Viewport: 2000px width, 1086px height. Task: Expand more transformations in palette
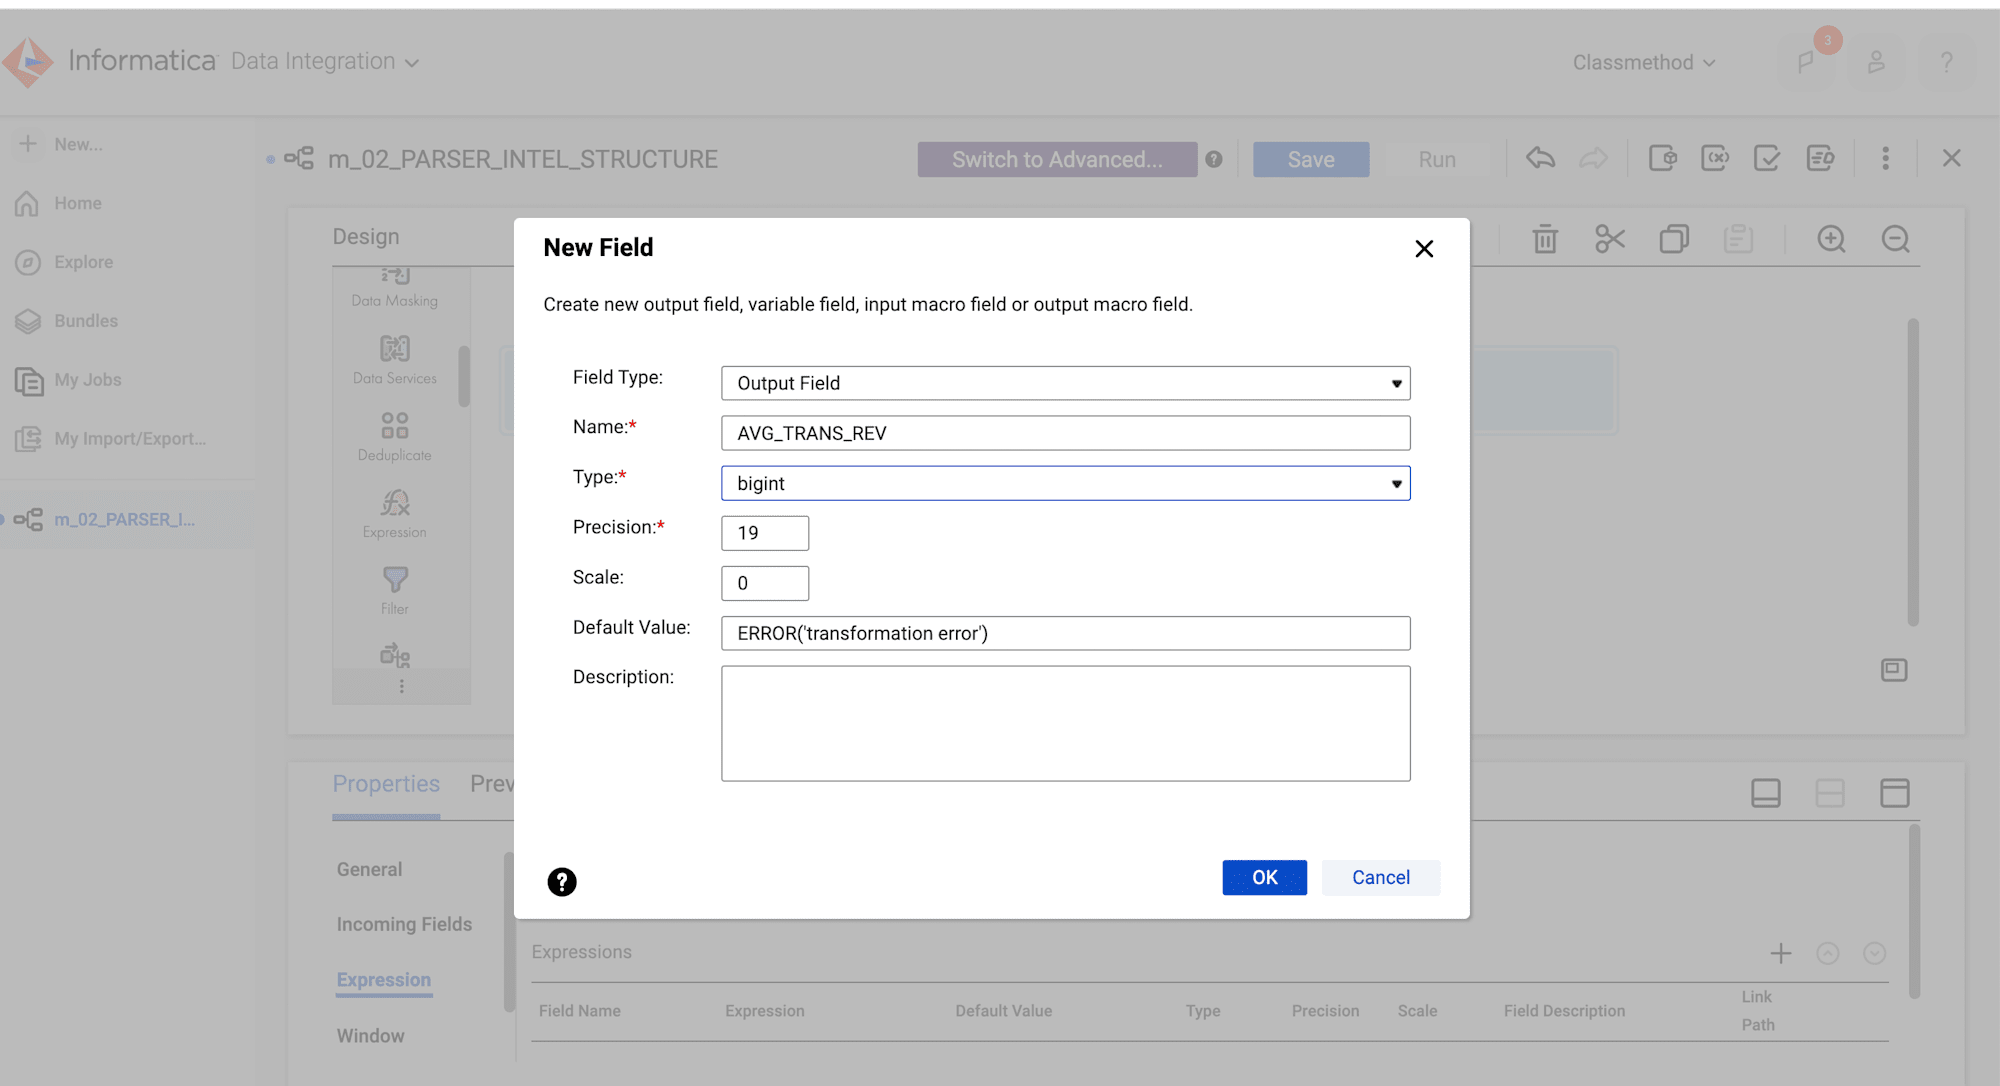(402, 686)
